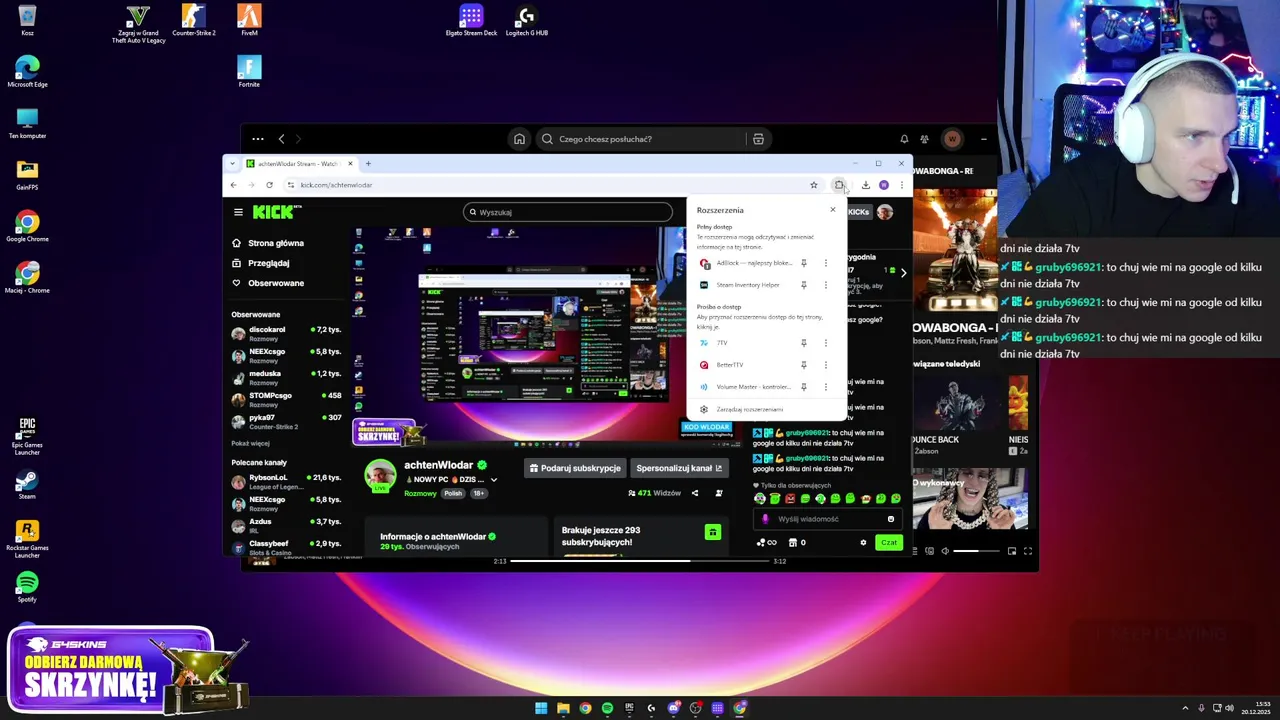Open the KICKs button
The height and width of the screenshot is (720, 1280).
click(x=858, y=212)
